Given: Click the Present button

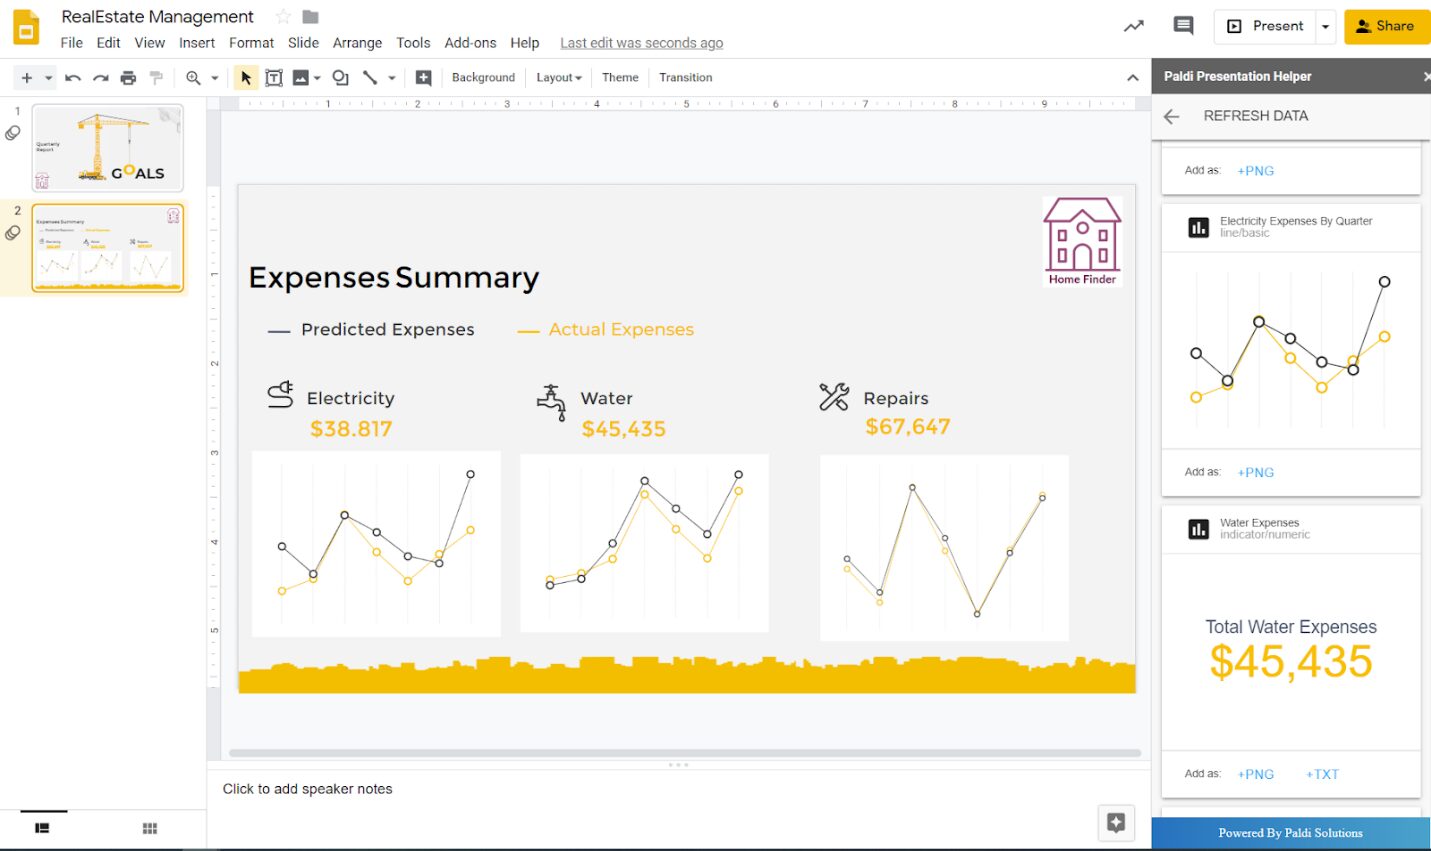Looking at the screenshot, I should click(x=1266, y=26).
